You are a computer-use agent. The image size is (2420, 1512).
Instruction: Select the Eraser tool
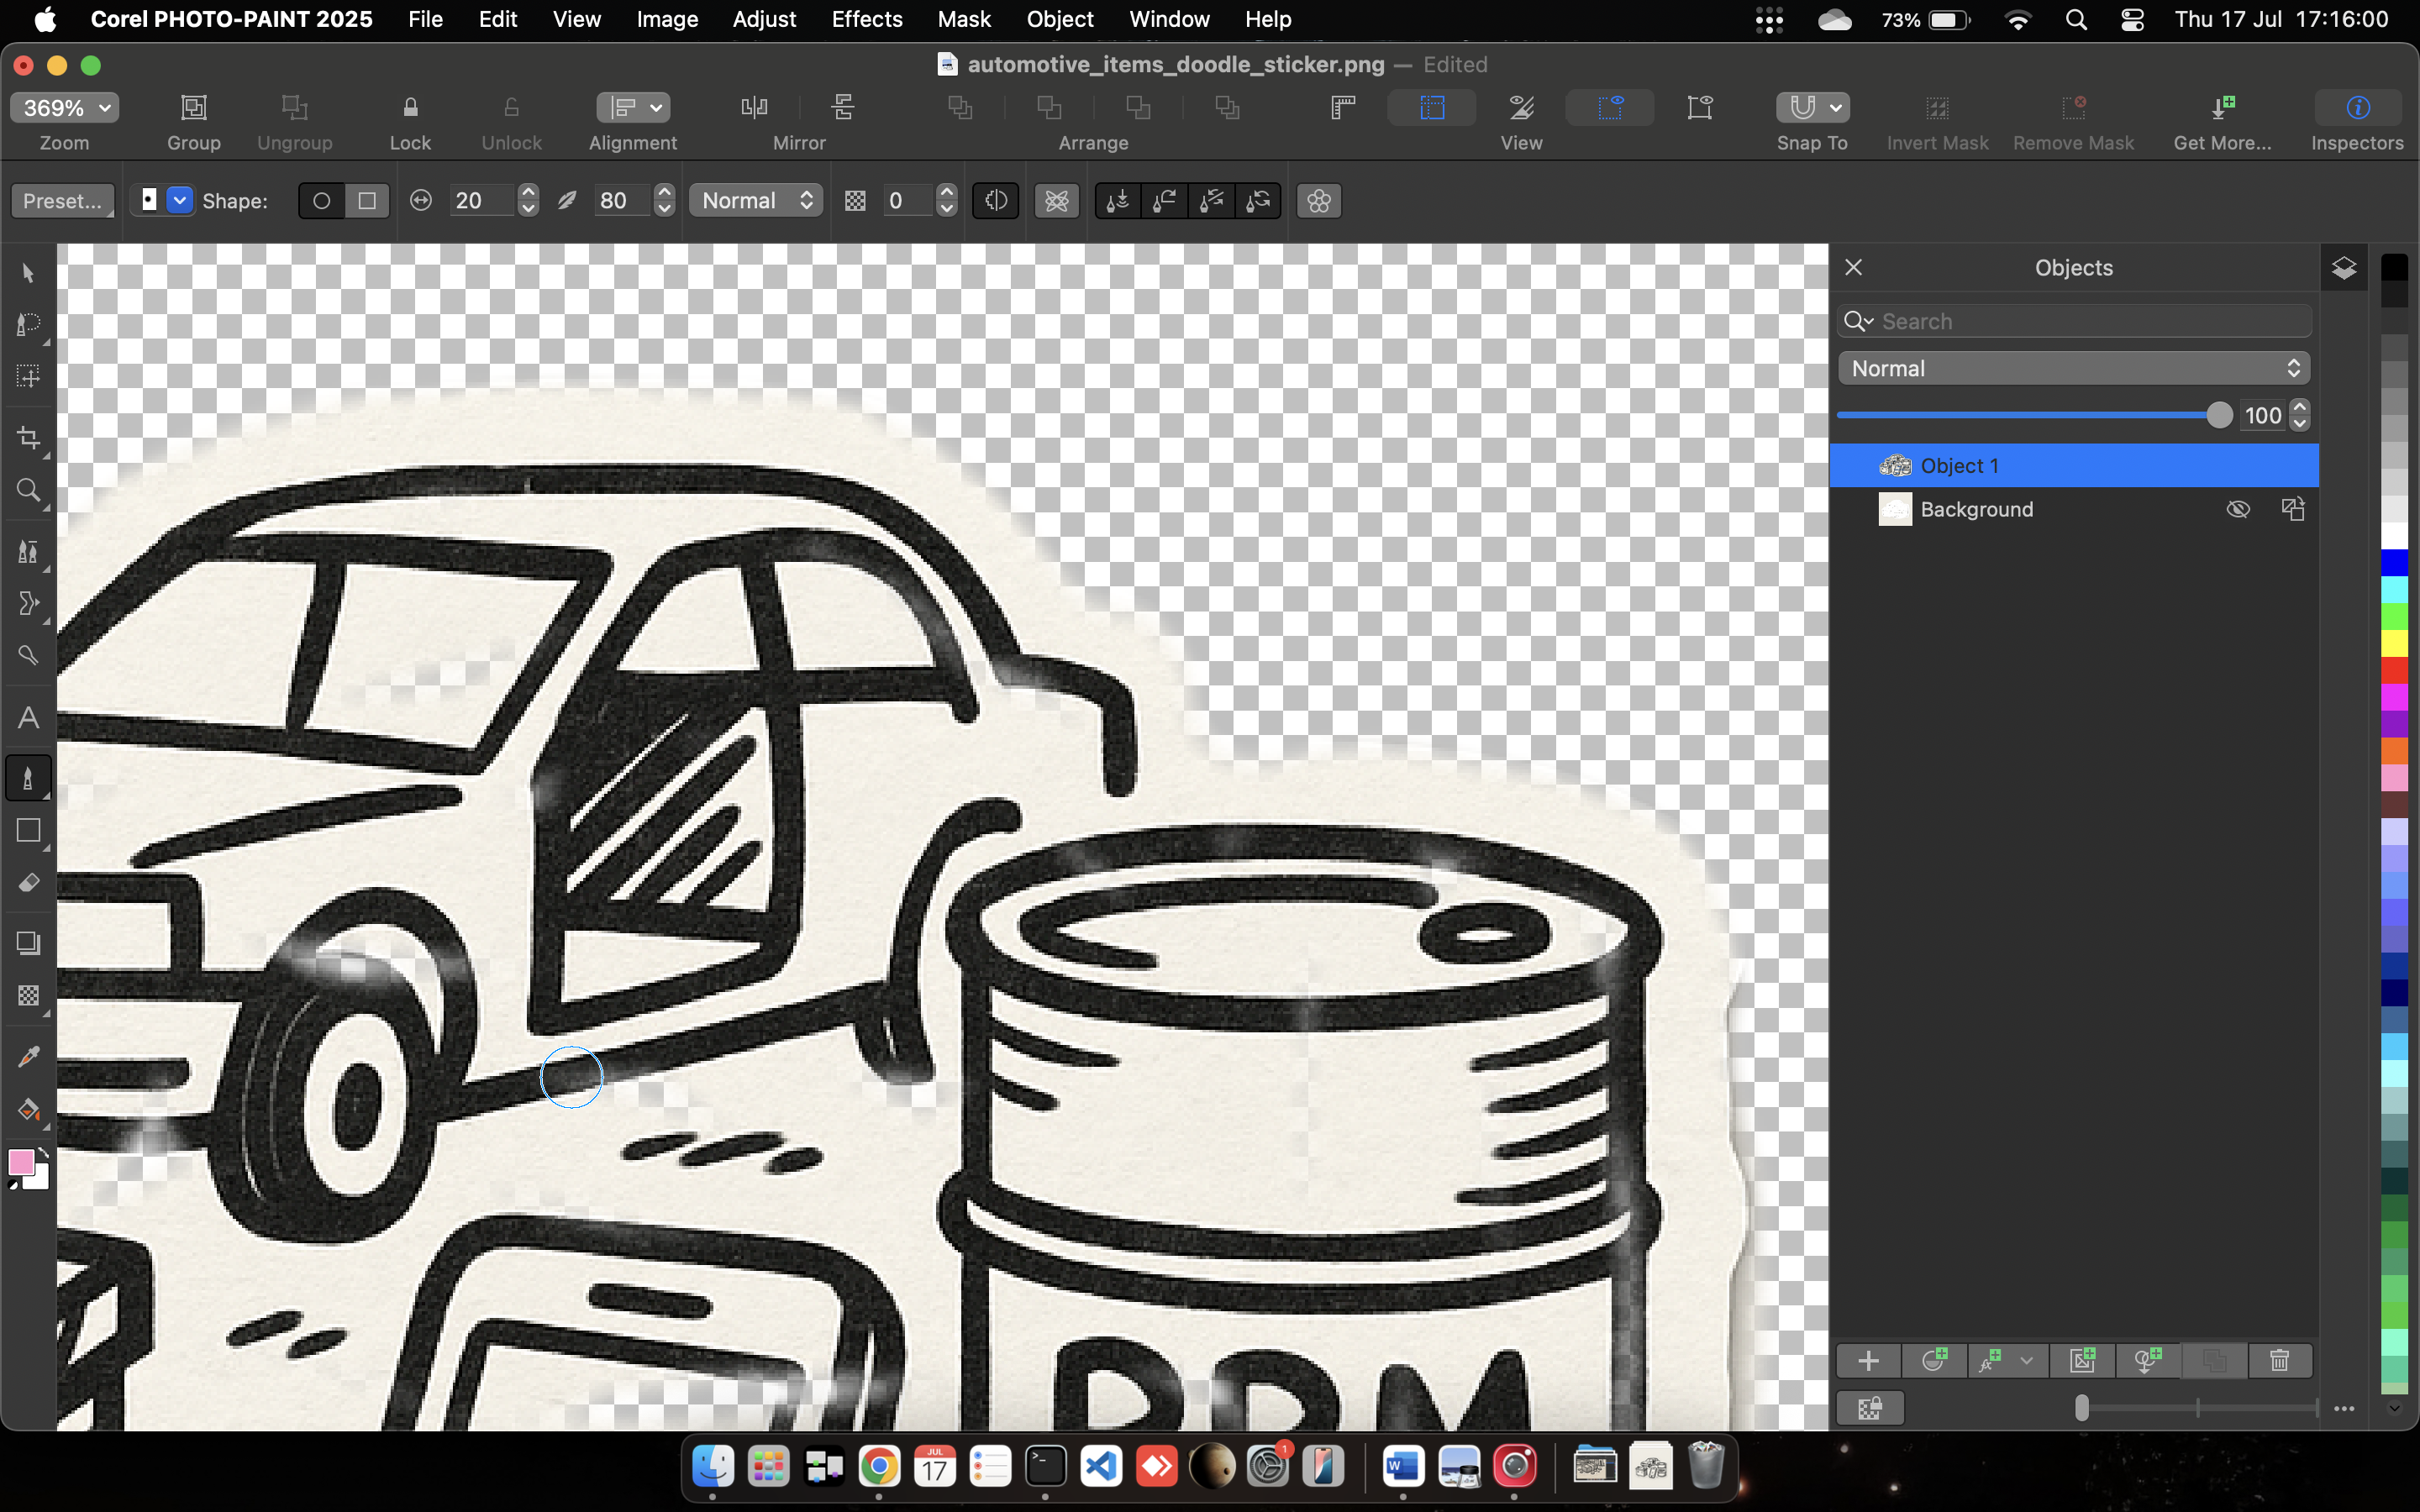tap(28, 883)
